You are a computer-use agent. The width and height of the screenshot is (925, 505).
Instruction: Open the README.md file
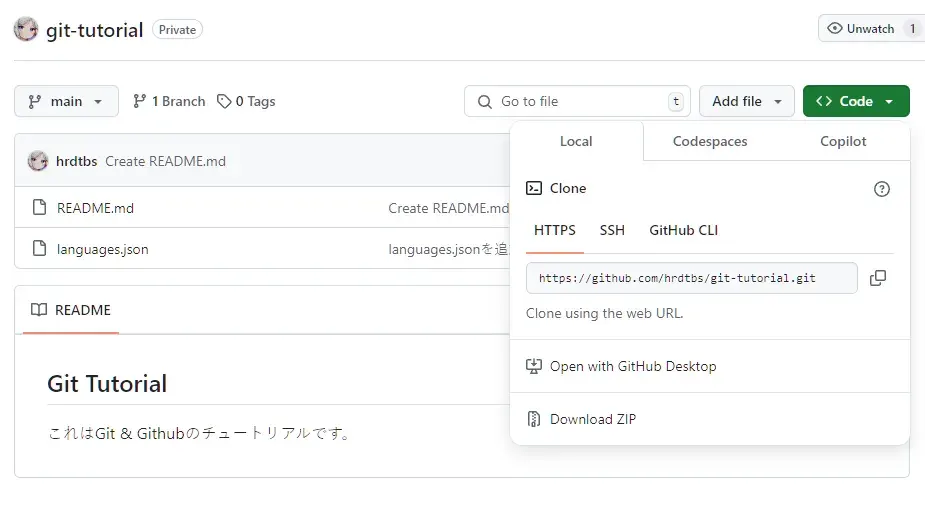point(96,208)
